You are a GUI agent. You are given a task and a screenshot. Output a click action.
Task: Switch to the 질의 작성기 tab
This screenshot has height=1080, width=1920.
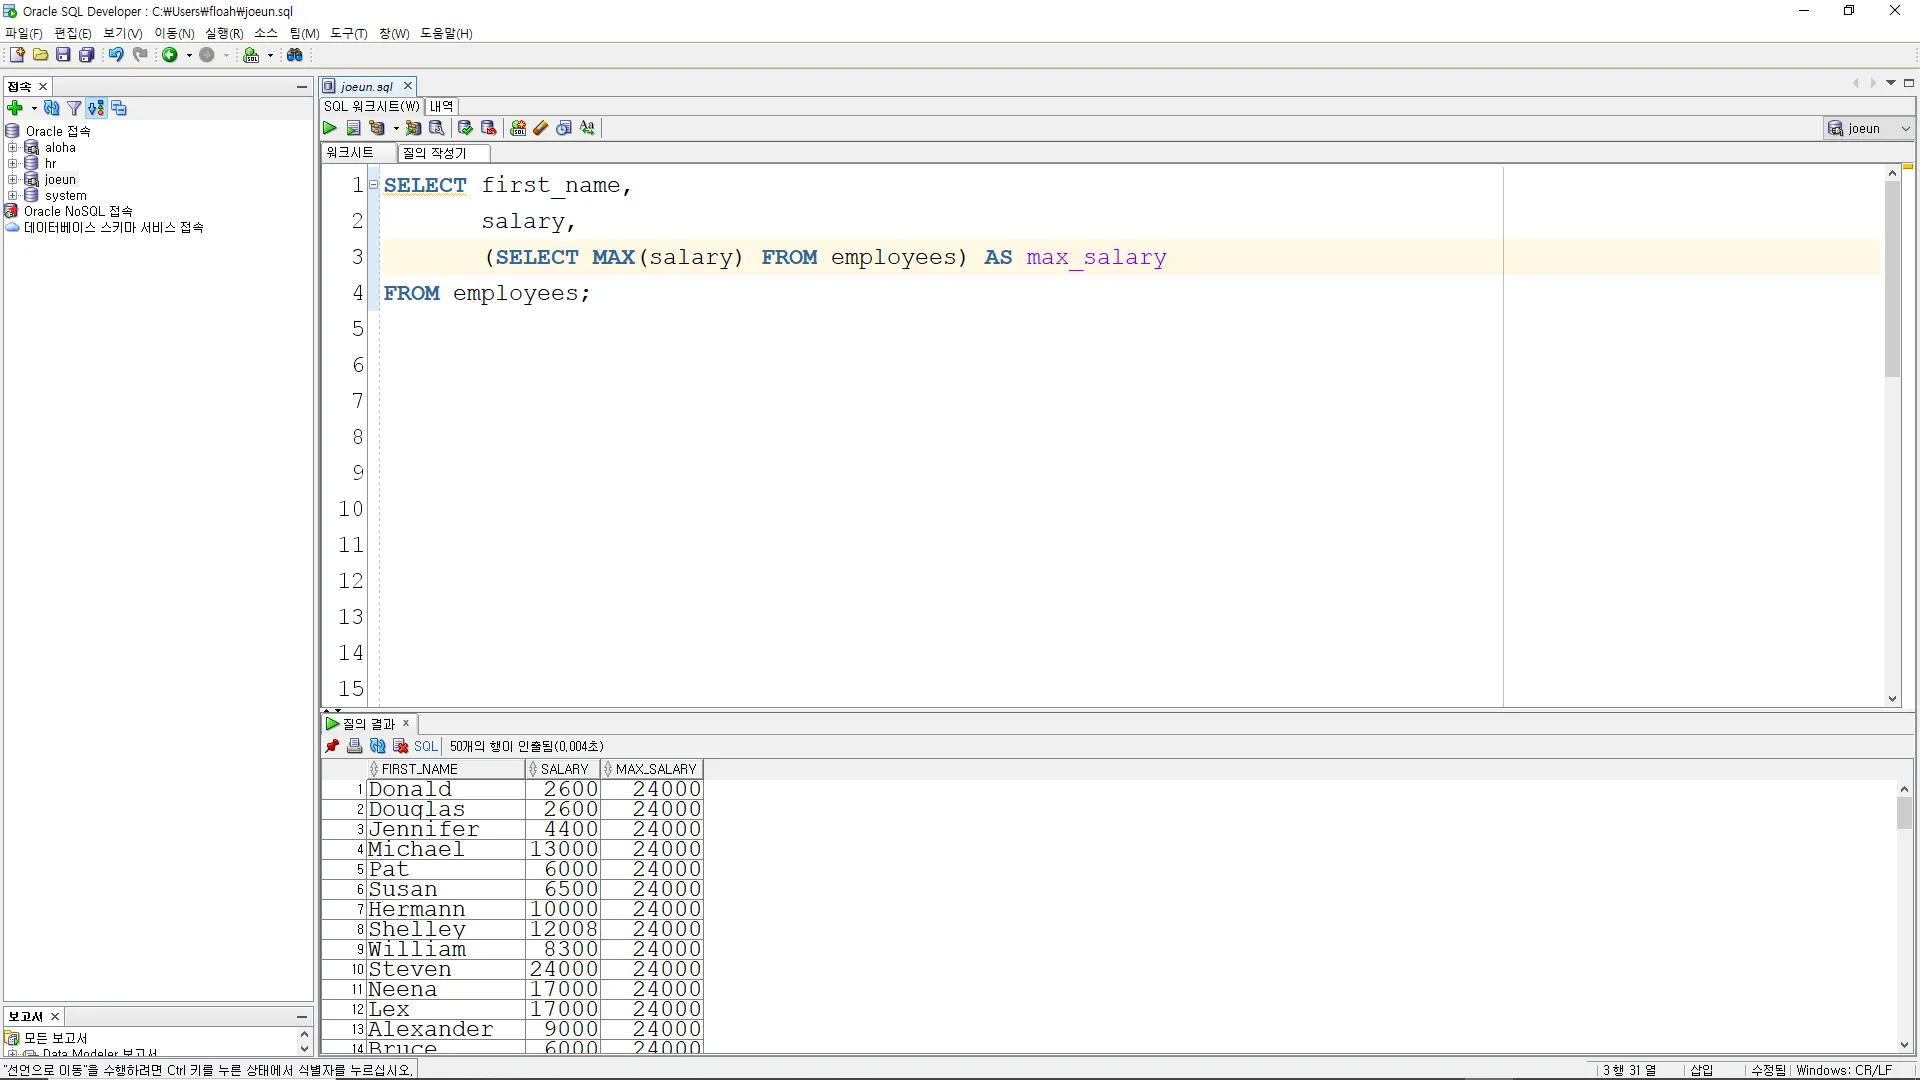[x=435, y=153]
